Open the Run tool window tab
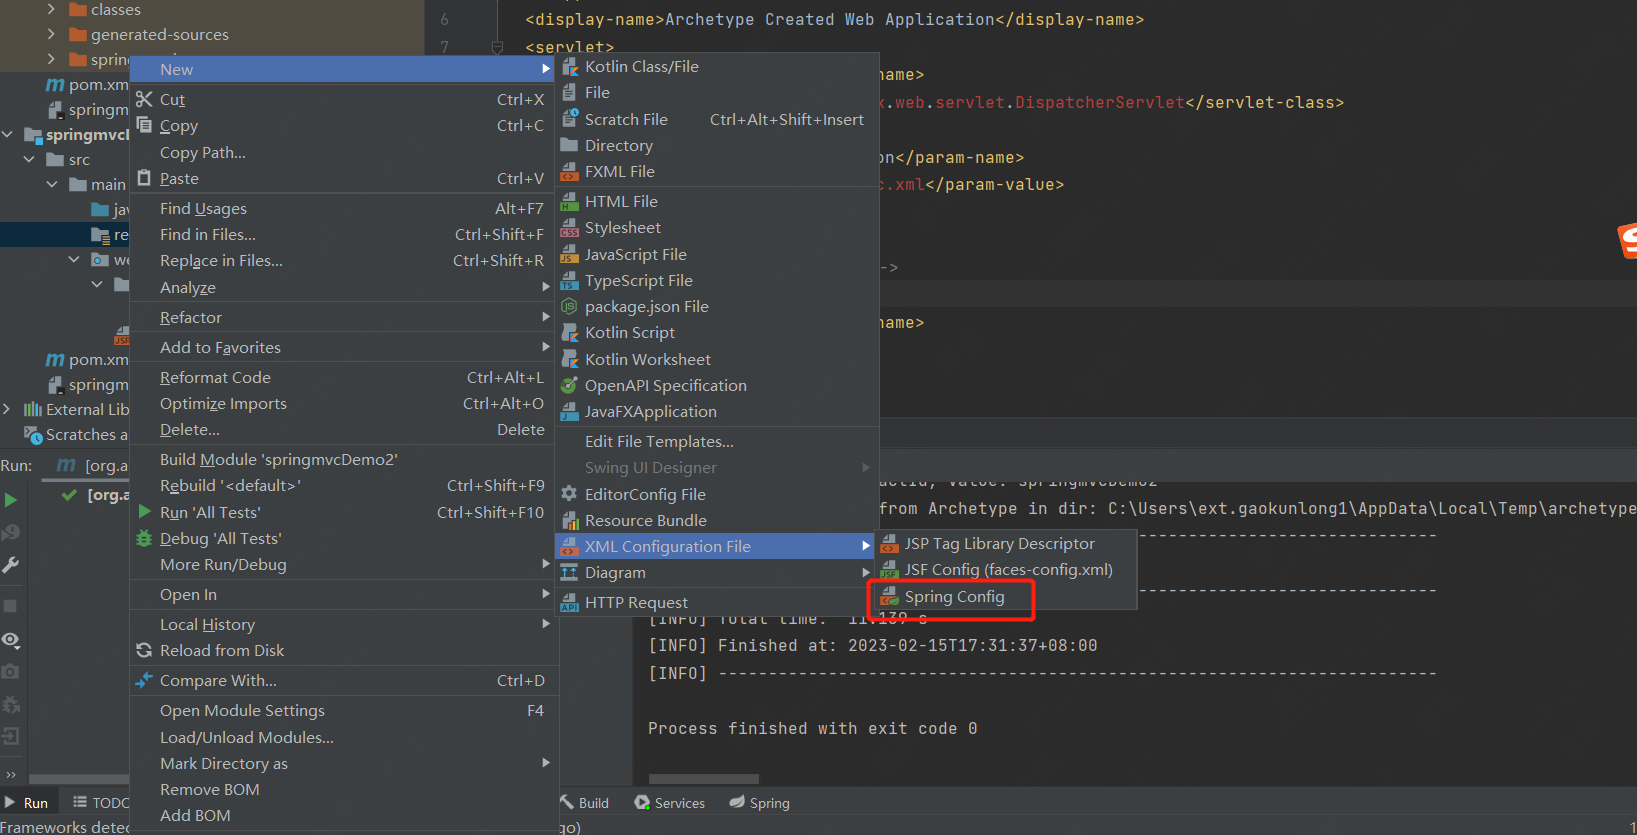Screen dimensions: 1637x835 click(27, 803)
